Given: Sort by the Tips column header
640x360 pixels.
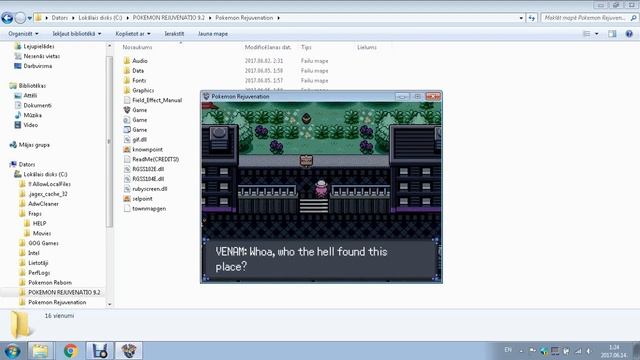Looking at the screenshot, I should point(306,47).
